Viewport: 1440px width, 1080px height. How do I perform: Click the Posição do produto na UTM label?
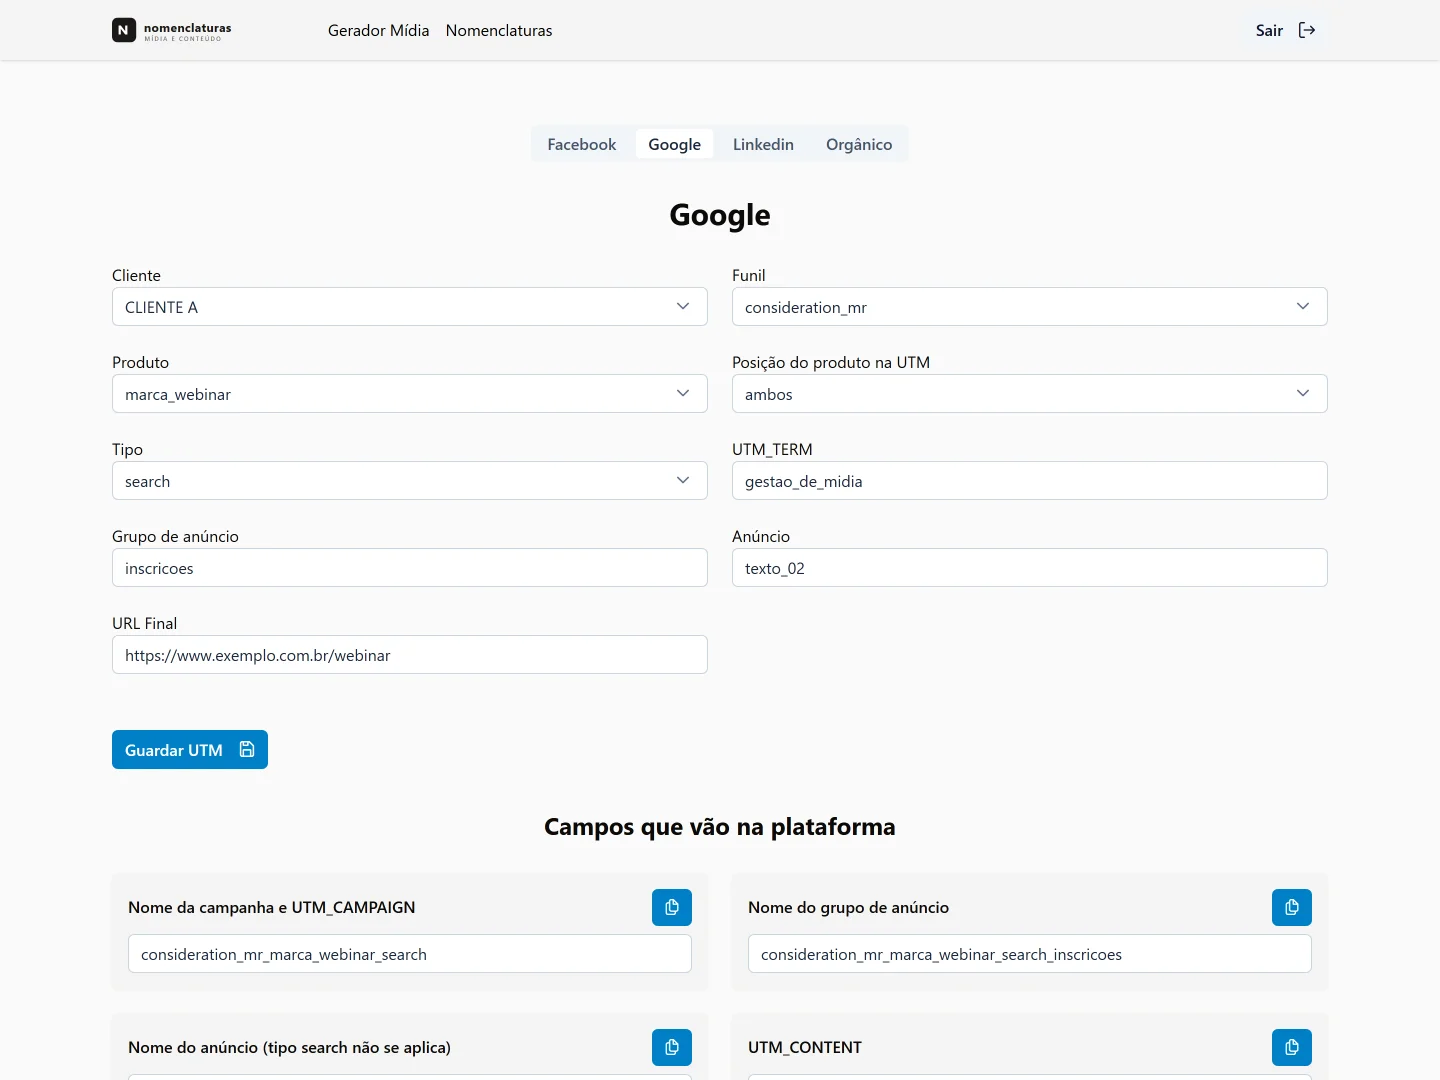click(x=831, y=362)
